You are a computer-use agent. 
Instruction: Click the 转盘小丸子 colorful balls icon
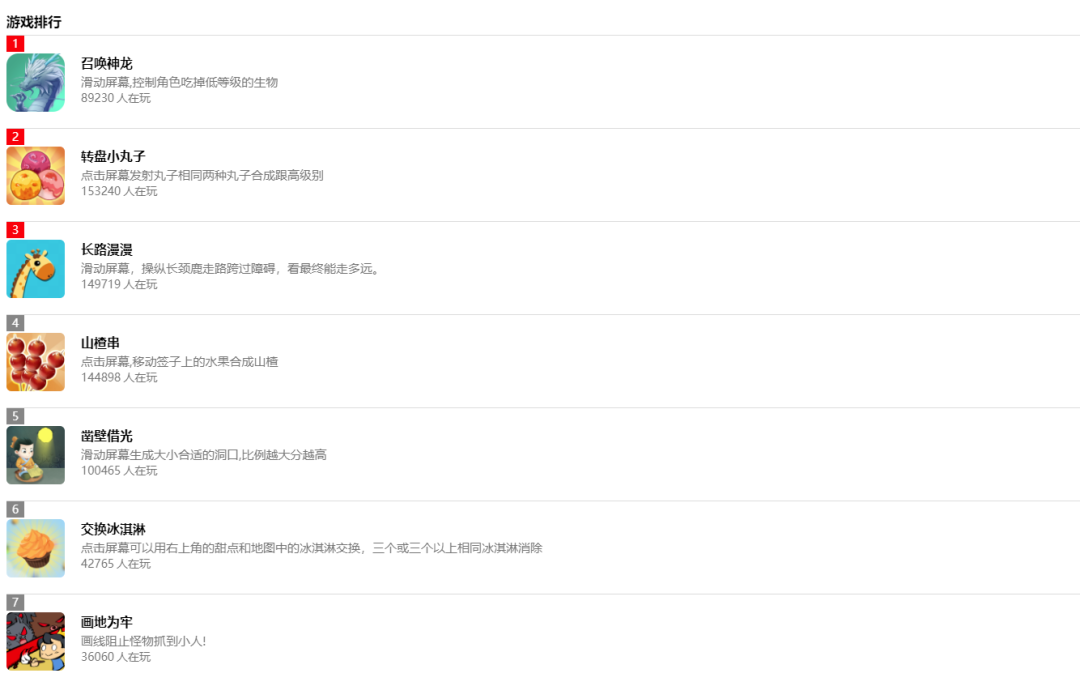point(36,176)
